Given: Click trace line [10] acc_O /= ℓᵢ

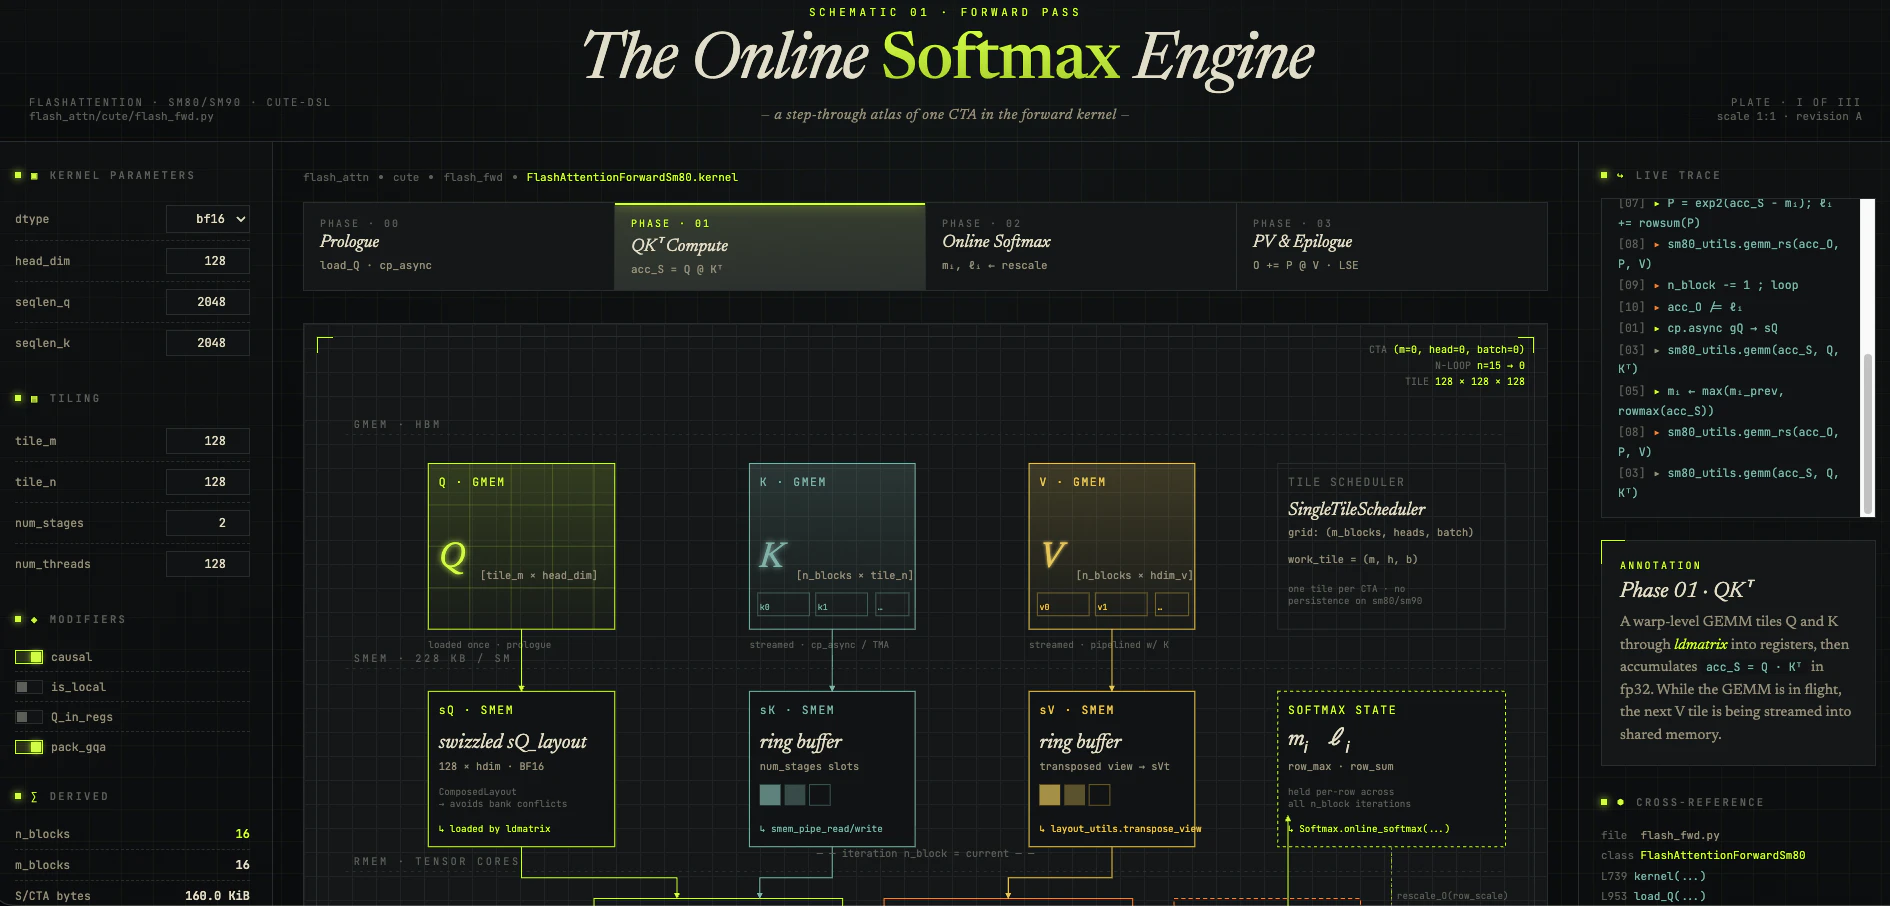Looking at the screenshot, I should click(x=1680, y=307).
